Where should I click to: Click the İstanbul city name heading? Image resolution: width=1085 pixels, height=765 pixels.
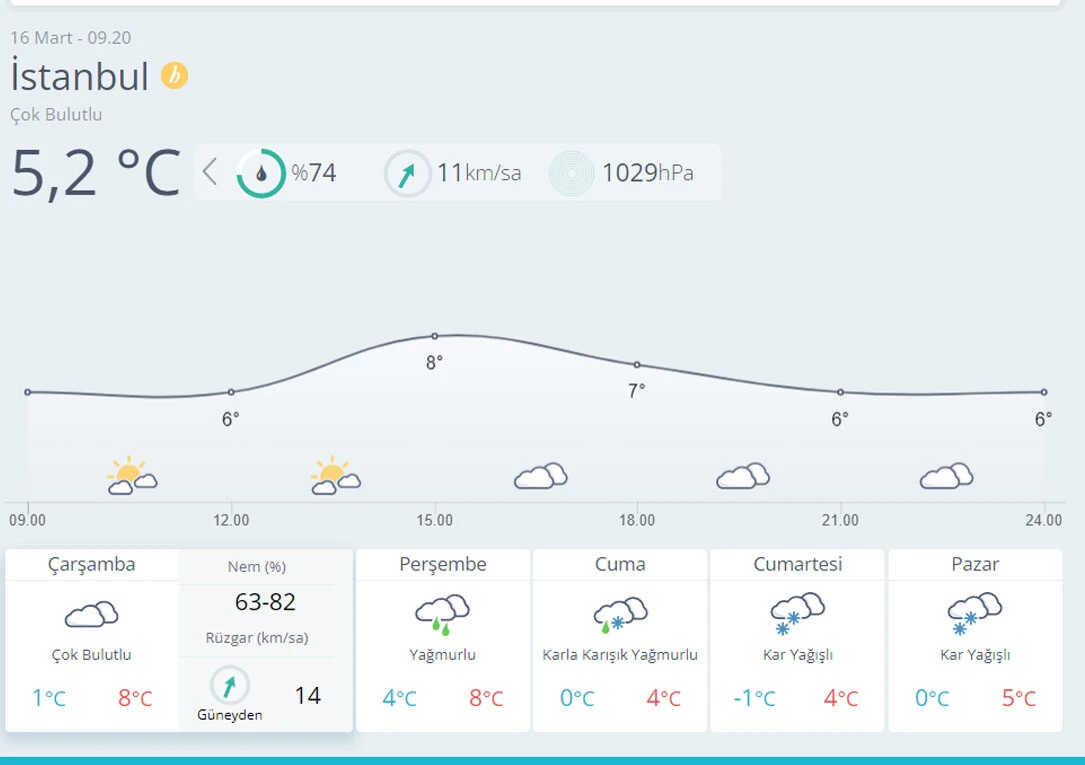80,77
